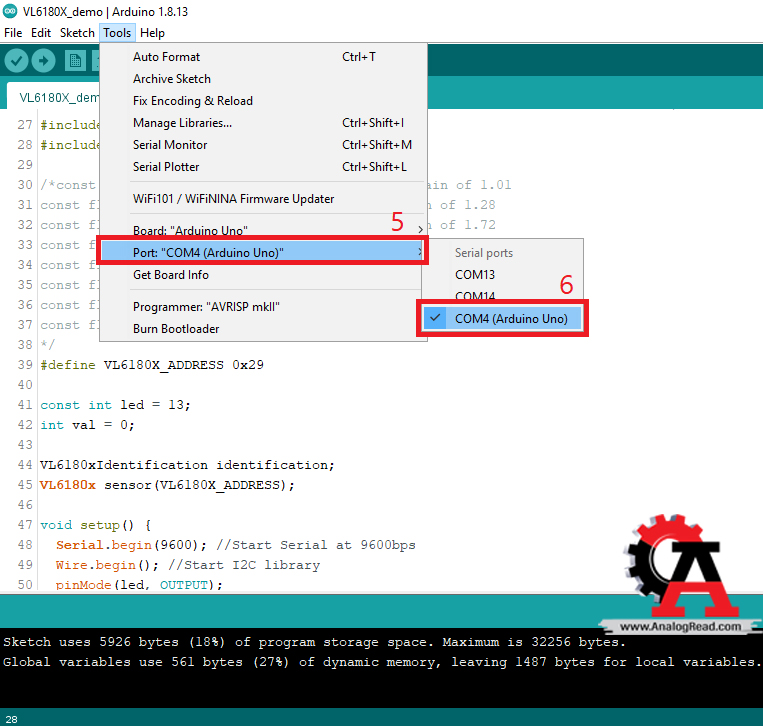Screen dimensions: 763x726
Task: Open the Help menu
Action: 152,33
